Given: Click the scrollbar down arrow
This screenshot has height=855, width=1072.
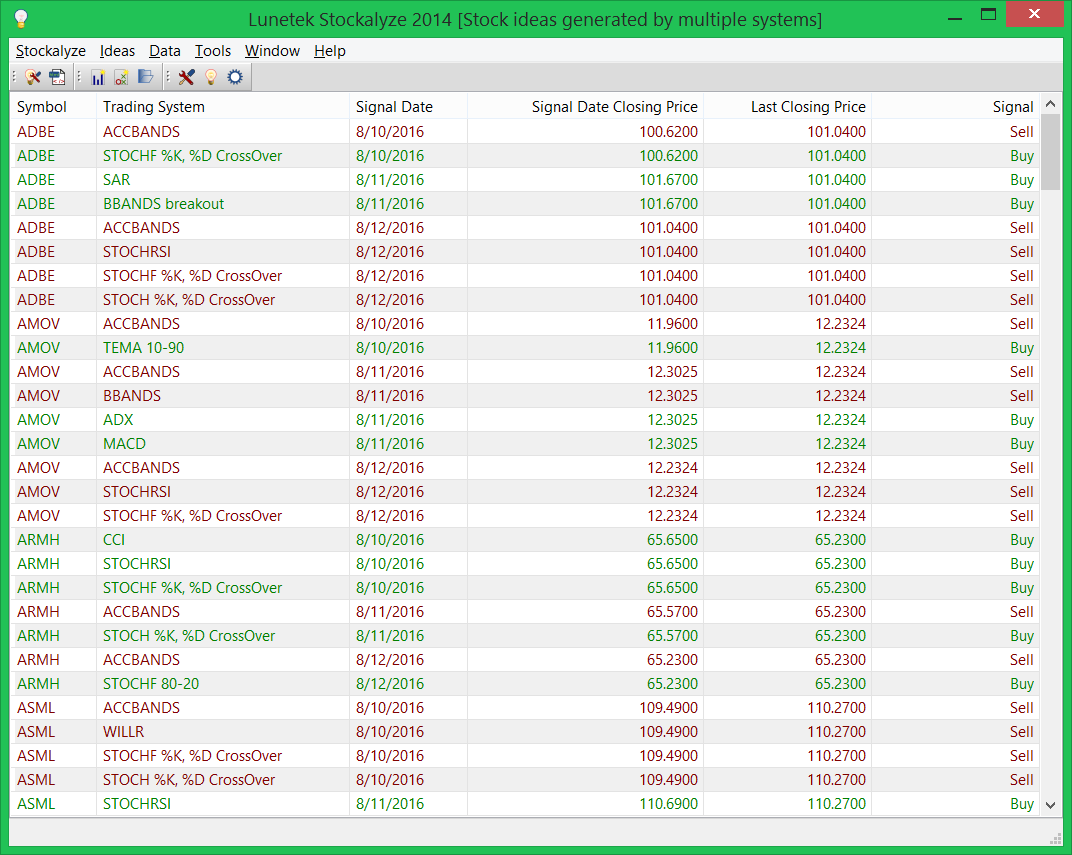Looking at the screenshot, I should [1051, 804].
